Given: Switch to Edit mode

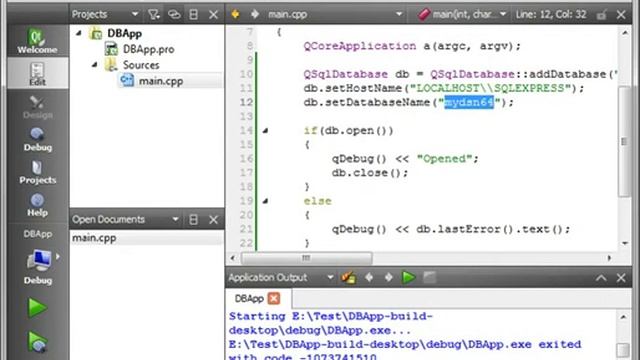Looking at the screenshot, I should pyautogui.click(x=37, y=73).
